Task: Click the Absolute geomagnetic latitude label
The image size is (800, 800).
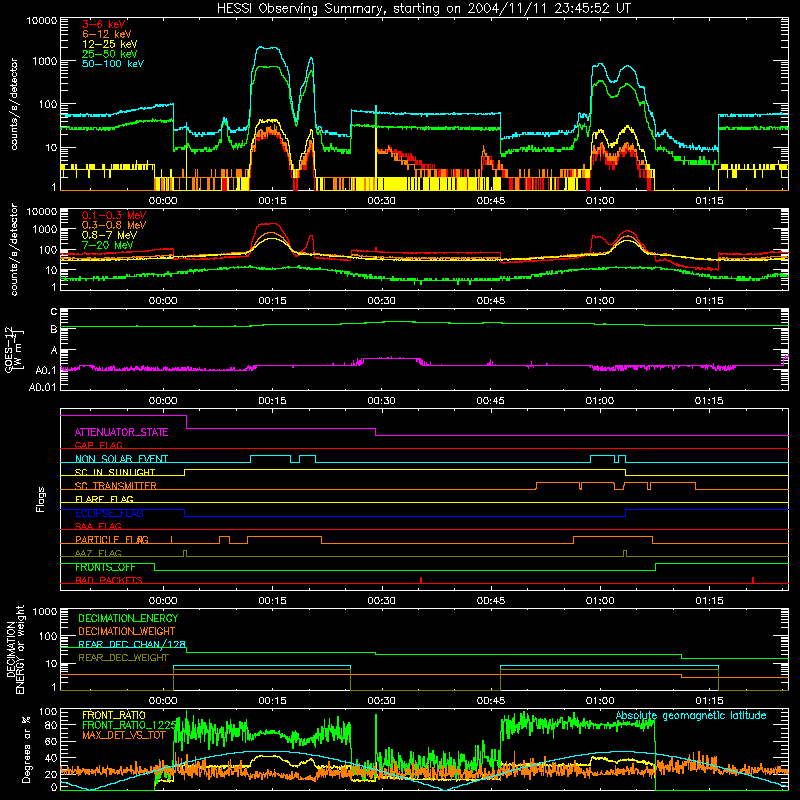Action: click(x=691, y=715)
